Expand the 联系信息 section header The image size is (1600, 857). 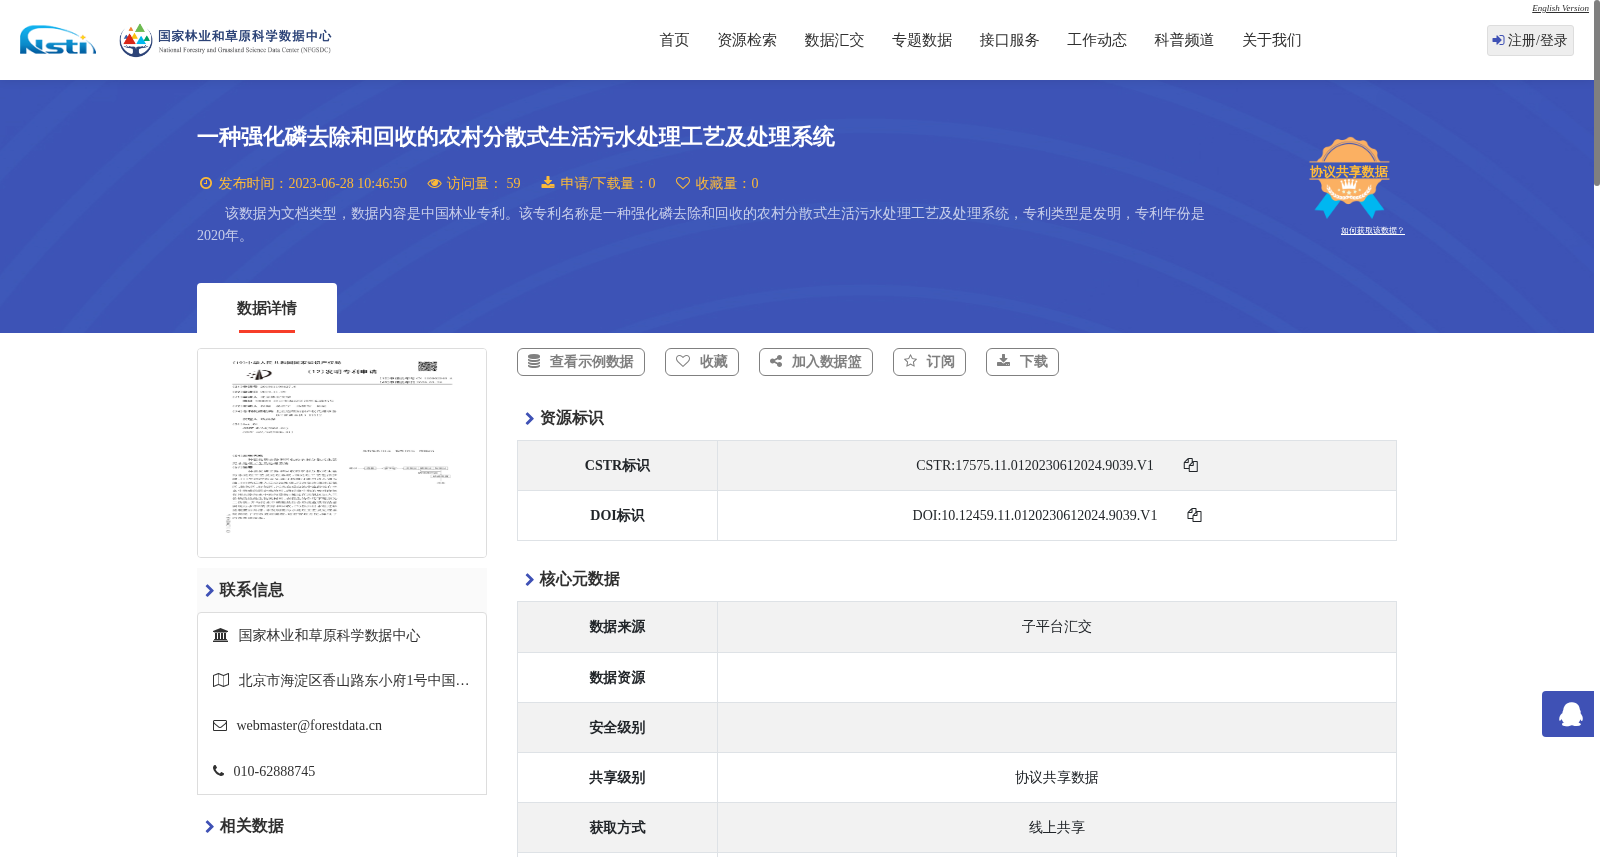(x=342, y=590)
